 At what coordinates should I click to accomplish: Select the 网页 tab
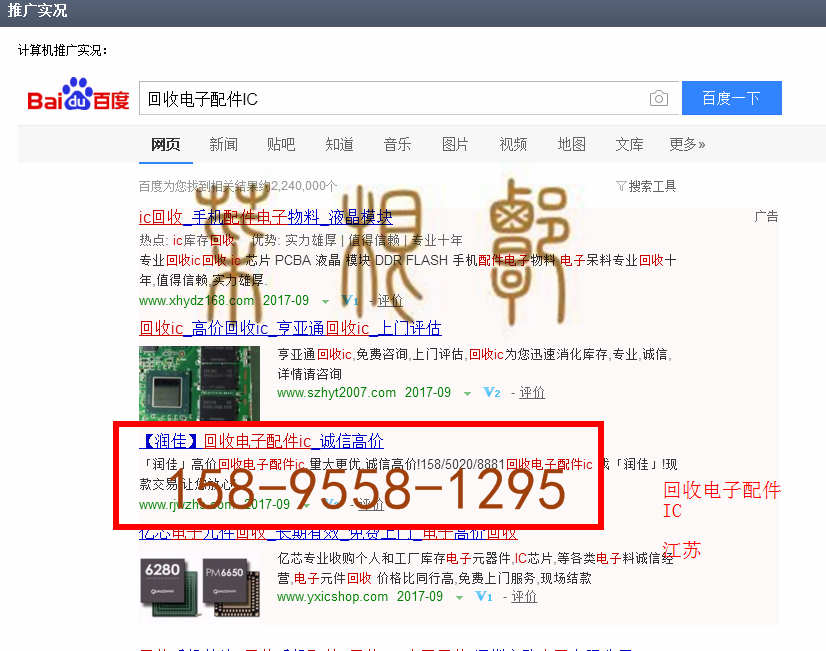pyautogui.click(x=165, y=144)
